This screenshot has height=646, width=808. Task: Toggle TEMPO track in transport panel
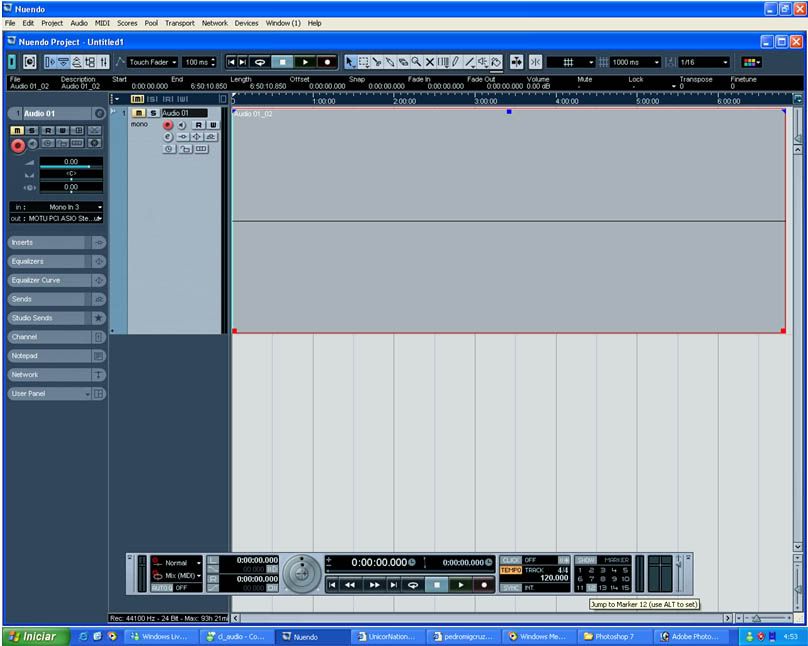[x=511, y=570]
